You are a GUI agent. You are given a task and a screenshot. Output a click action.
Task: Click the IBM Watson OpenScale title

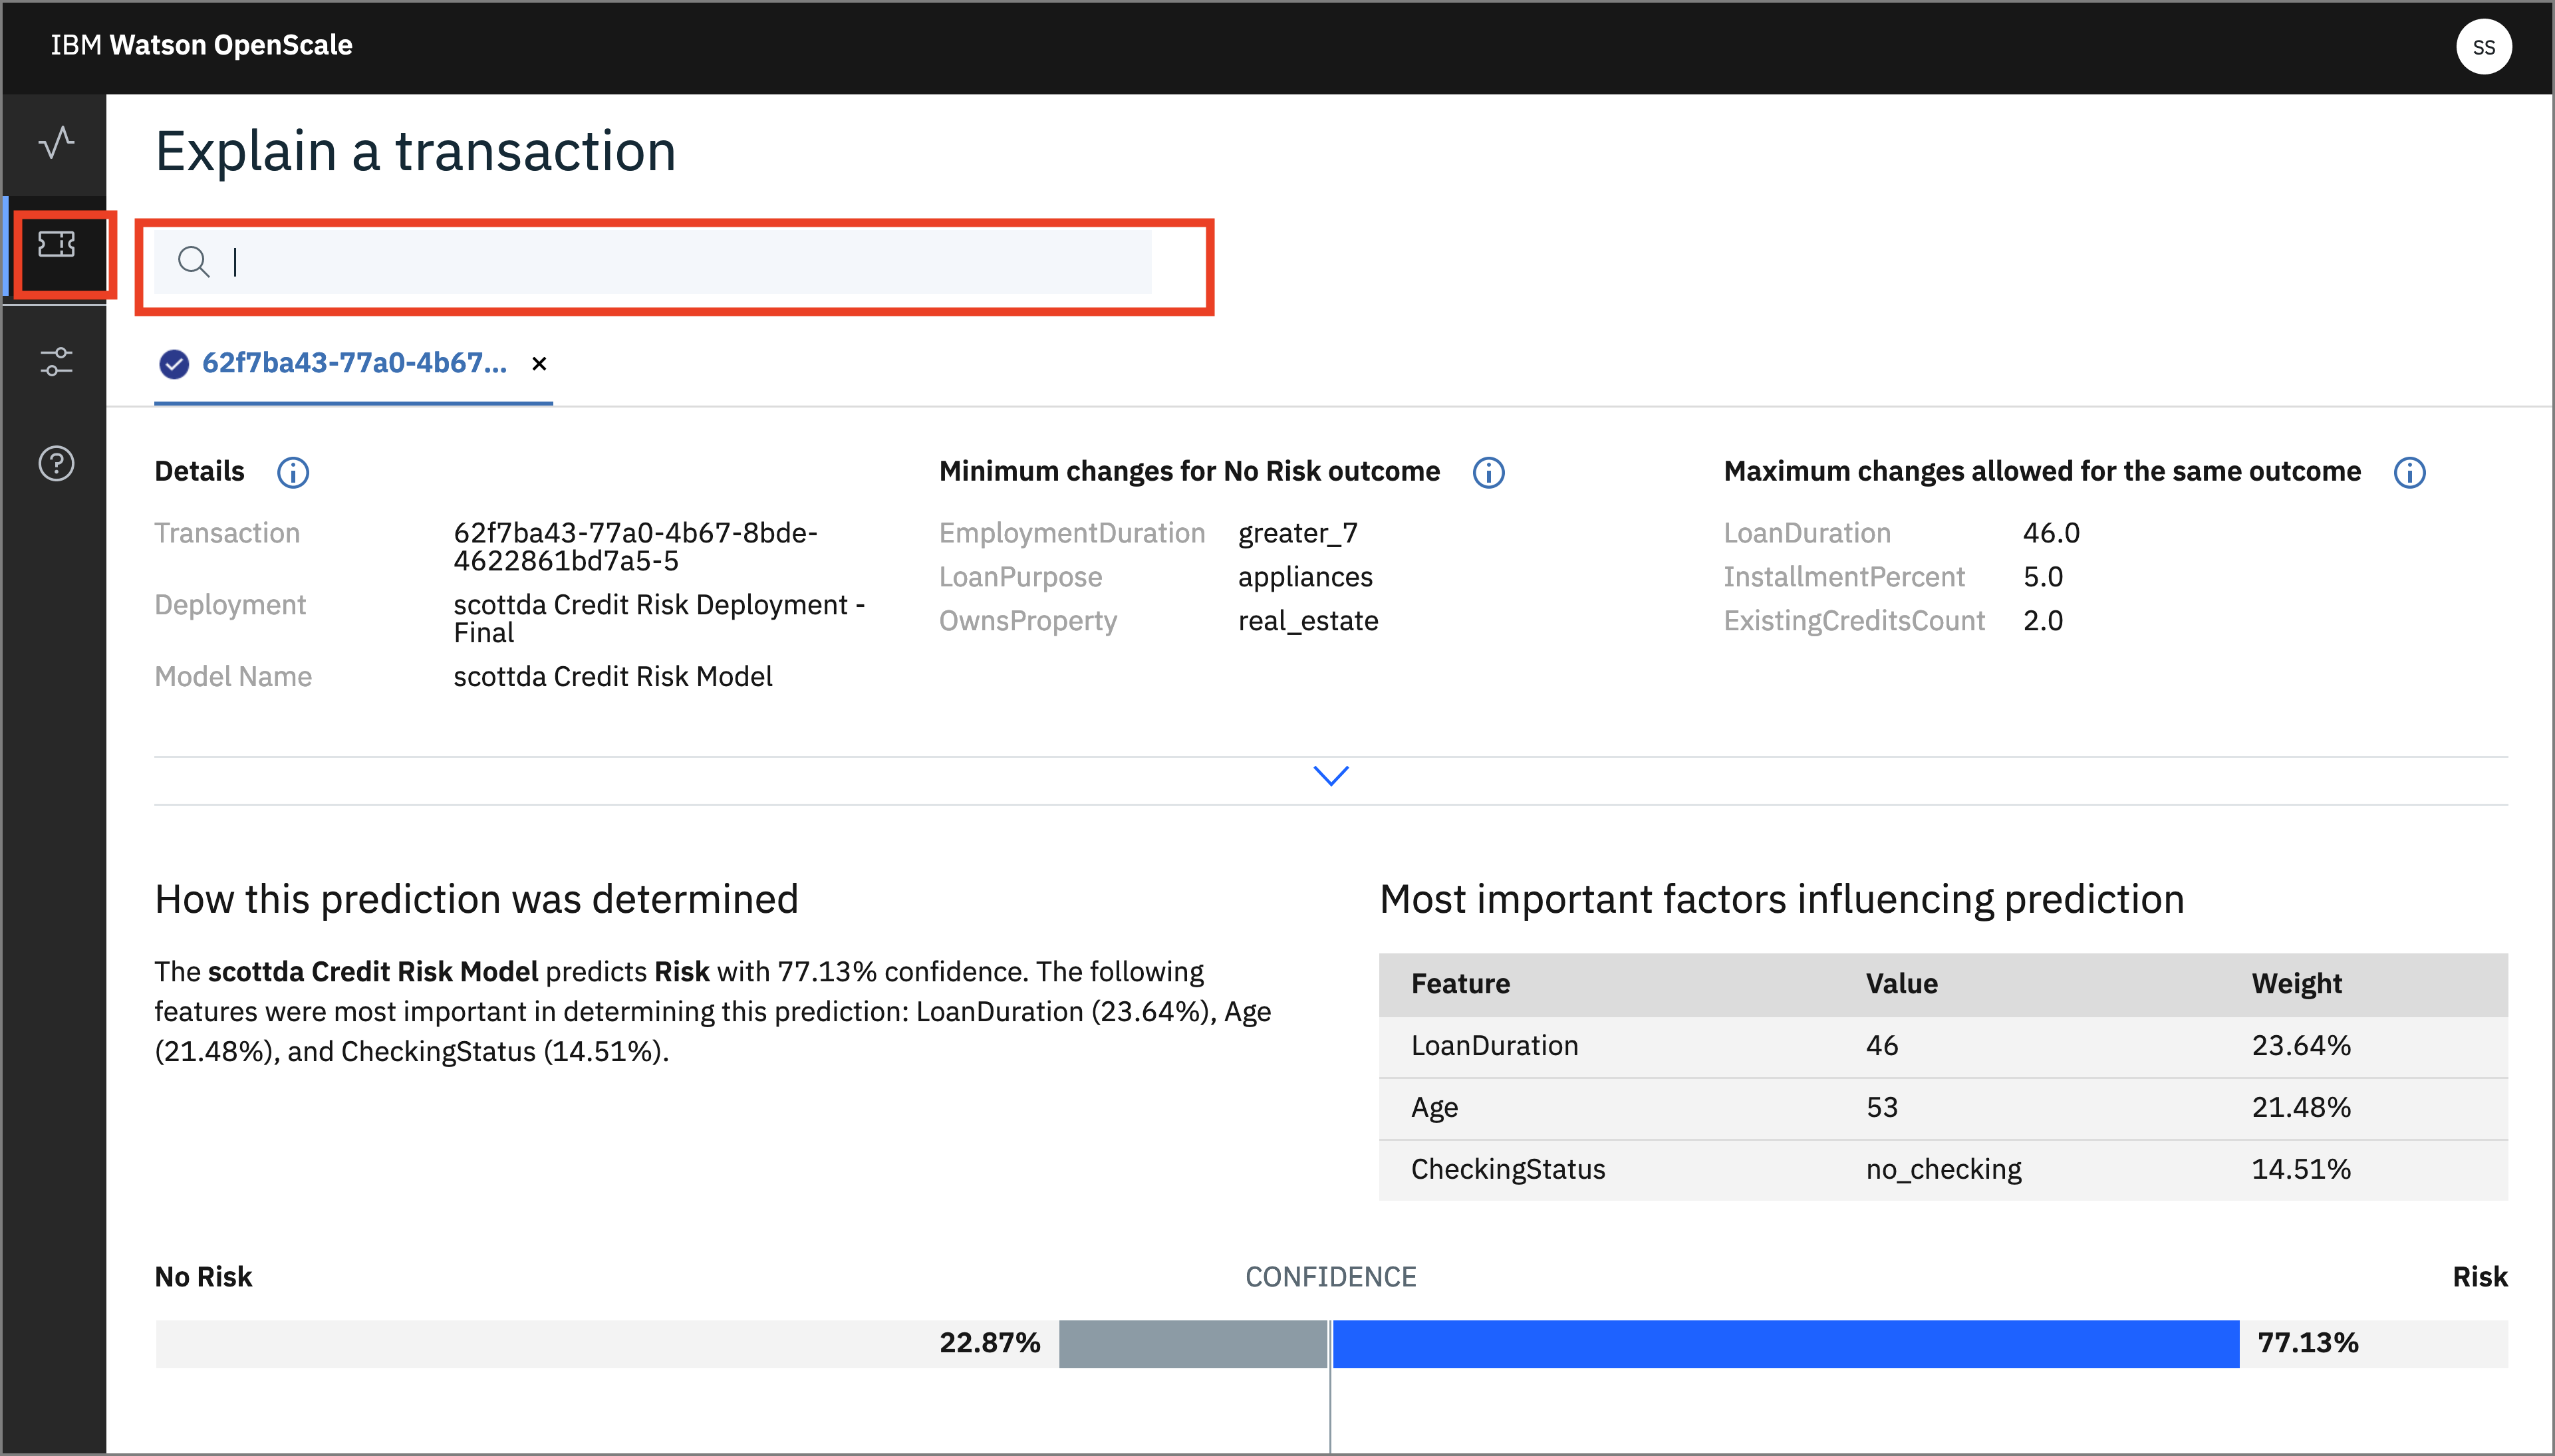click(x=201, y=45)
